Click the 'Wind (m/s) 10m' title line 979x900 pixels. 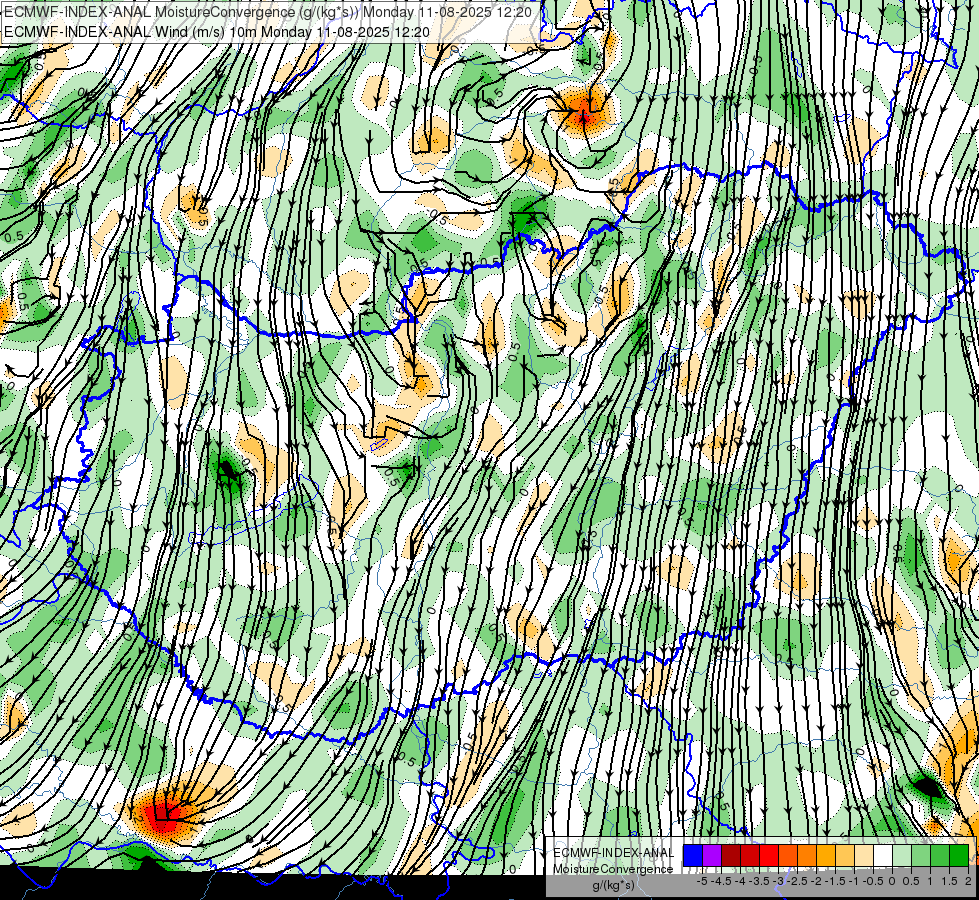click(217, 31)
